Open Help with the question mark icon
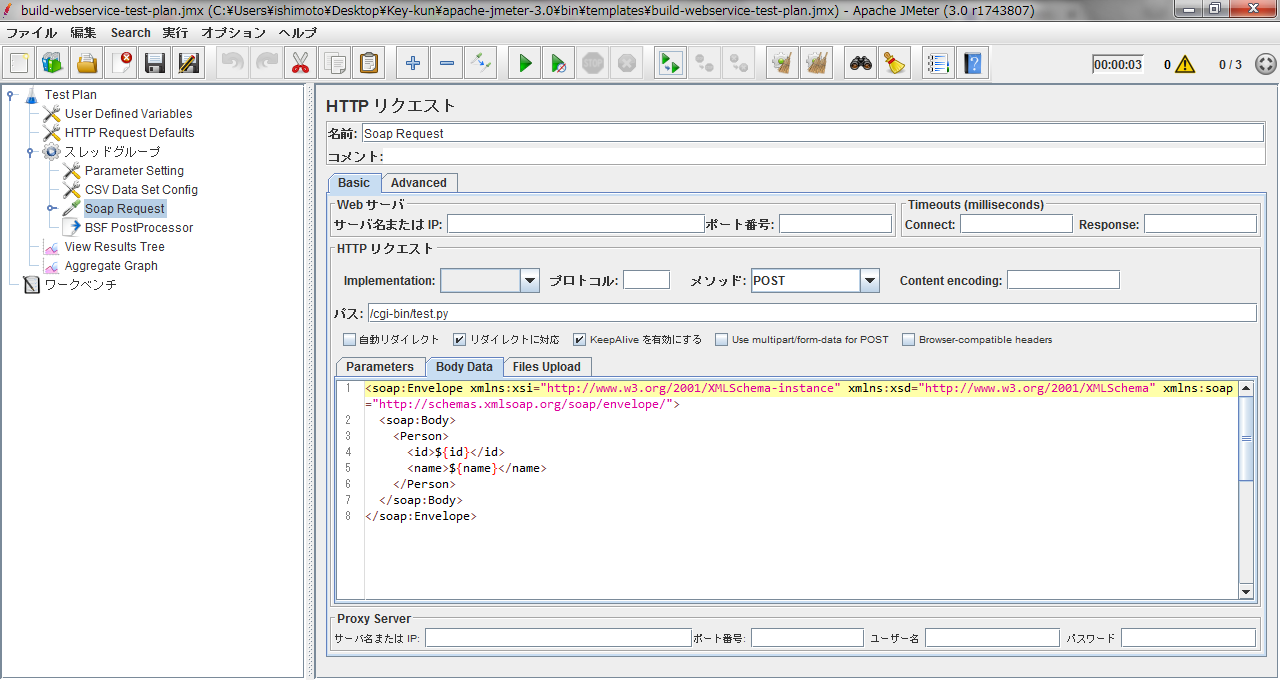 click(x=972, y=63)
